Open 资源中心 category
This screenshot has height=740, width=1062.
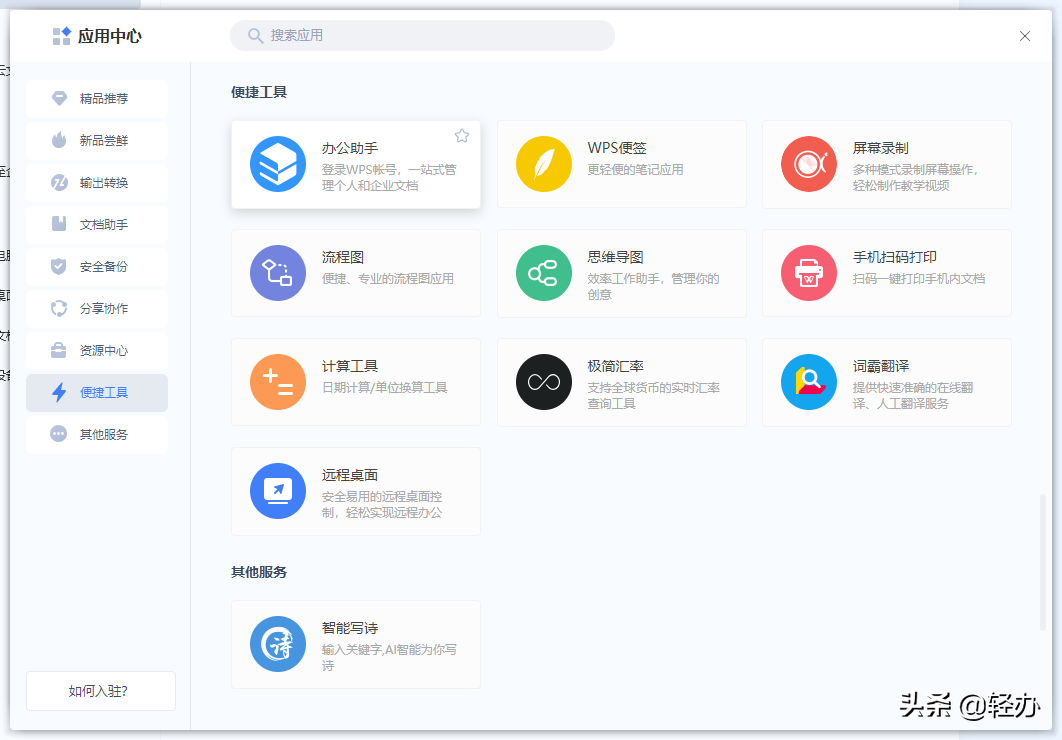pos(97,351)
